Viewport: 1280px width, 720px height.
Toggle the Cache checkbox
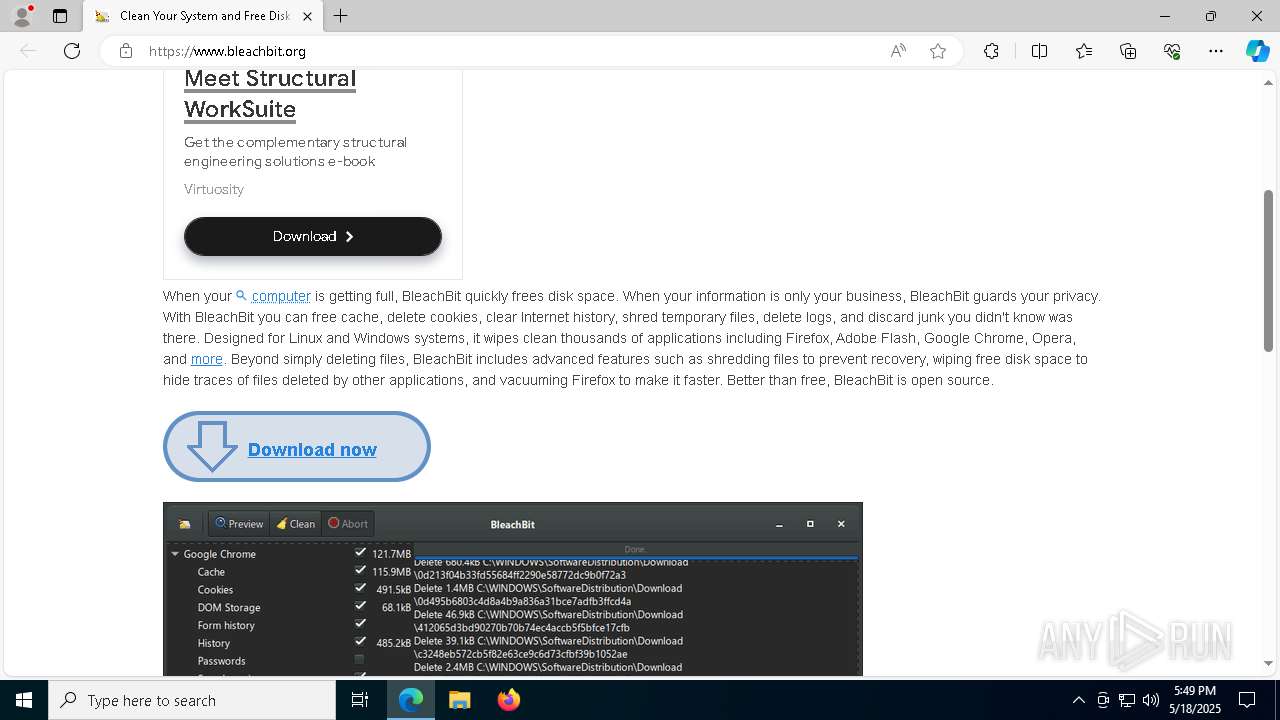[360, 570]
